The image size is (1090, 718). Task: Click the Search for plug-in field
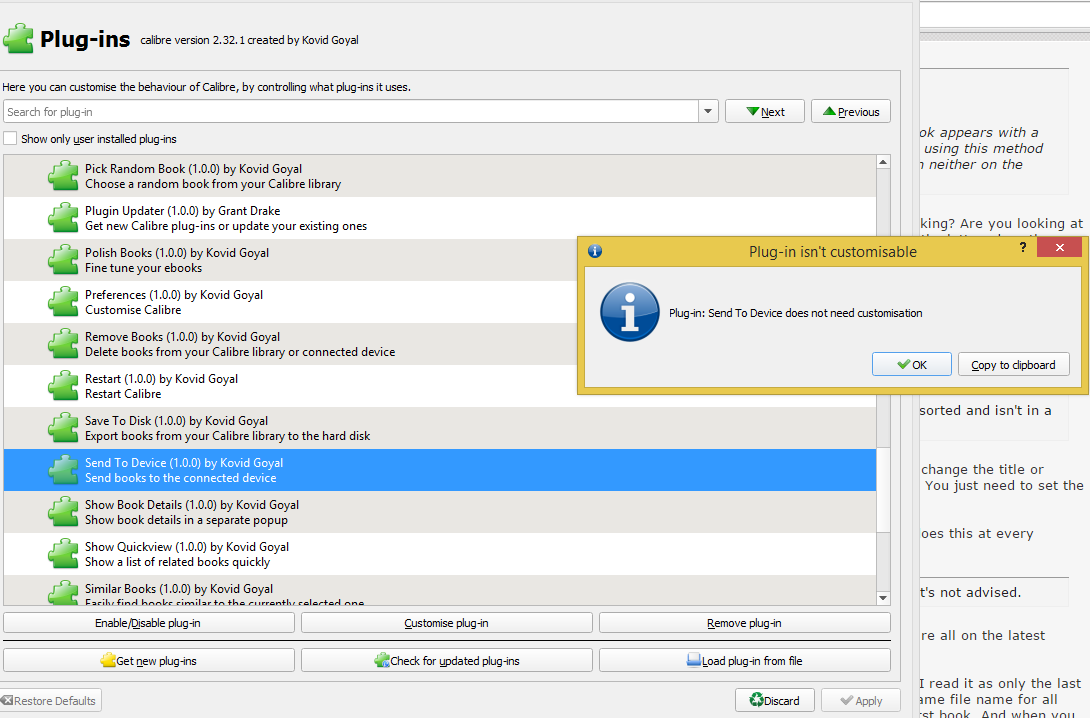351,111
